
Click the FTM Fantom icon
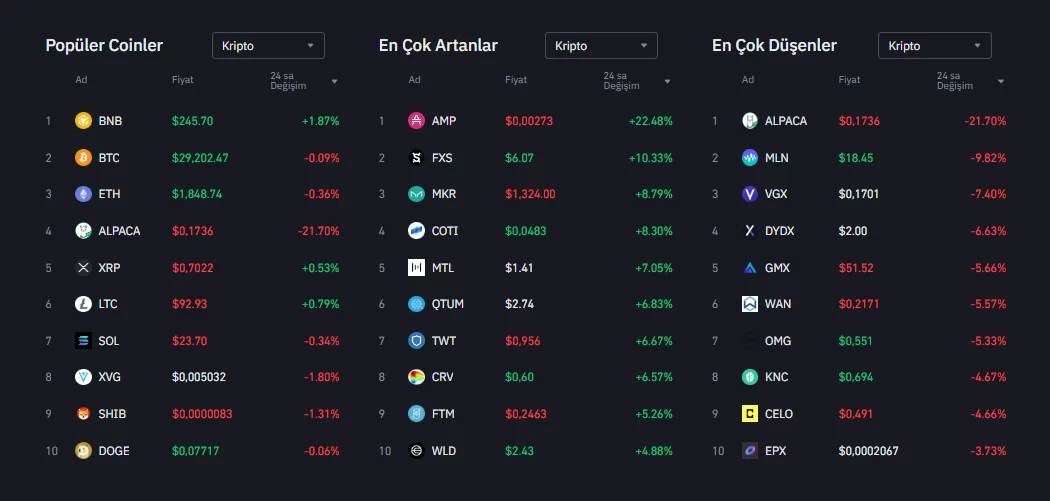coord(417,414)
